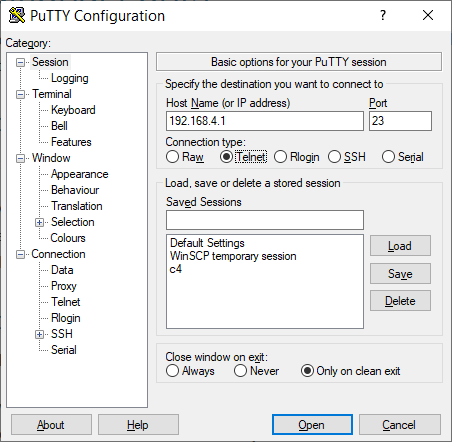Delete the selected saved session
This screenshot has width=452, height=442.
400,301
